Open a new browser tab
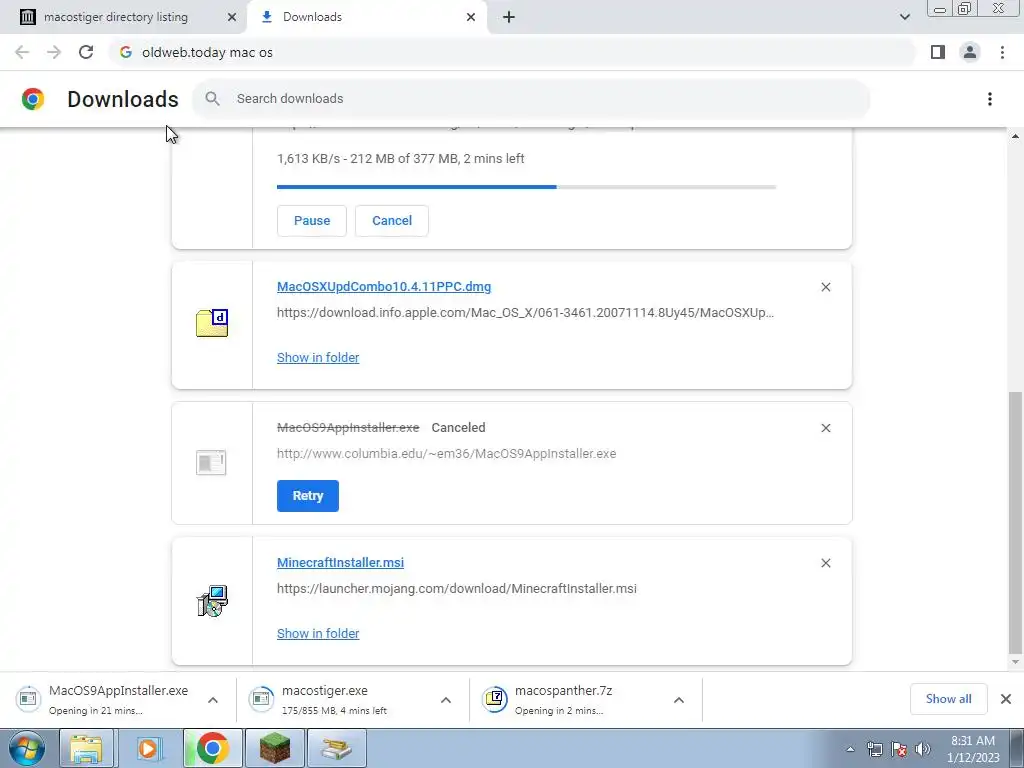The image size is (1024, 768). (x=509, y=17)
